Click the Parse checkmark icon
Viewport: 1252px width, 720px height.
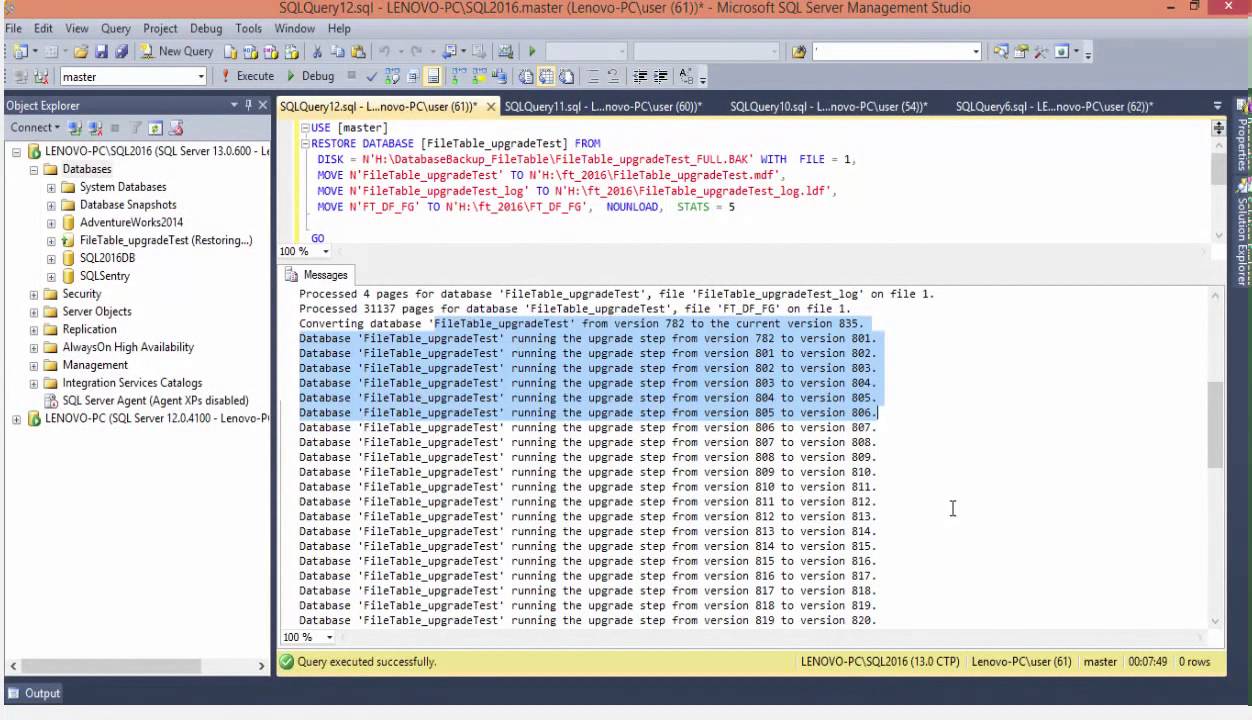pyautogui.click(x=372, y=76)
